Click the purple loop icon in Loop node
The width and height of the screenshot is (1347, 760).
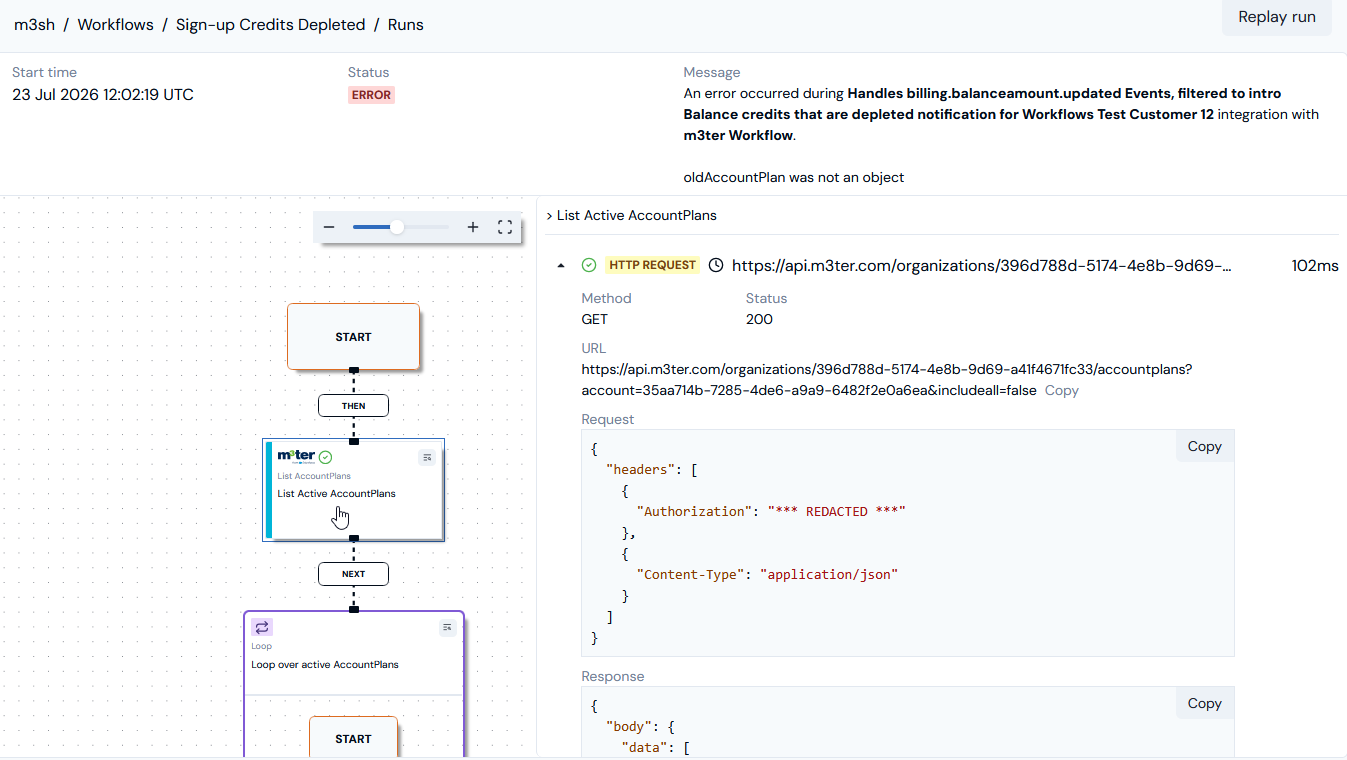click(x=262, y=627)
